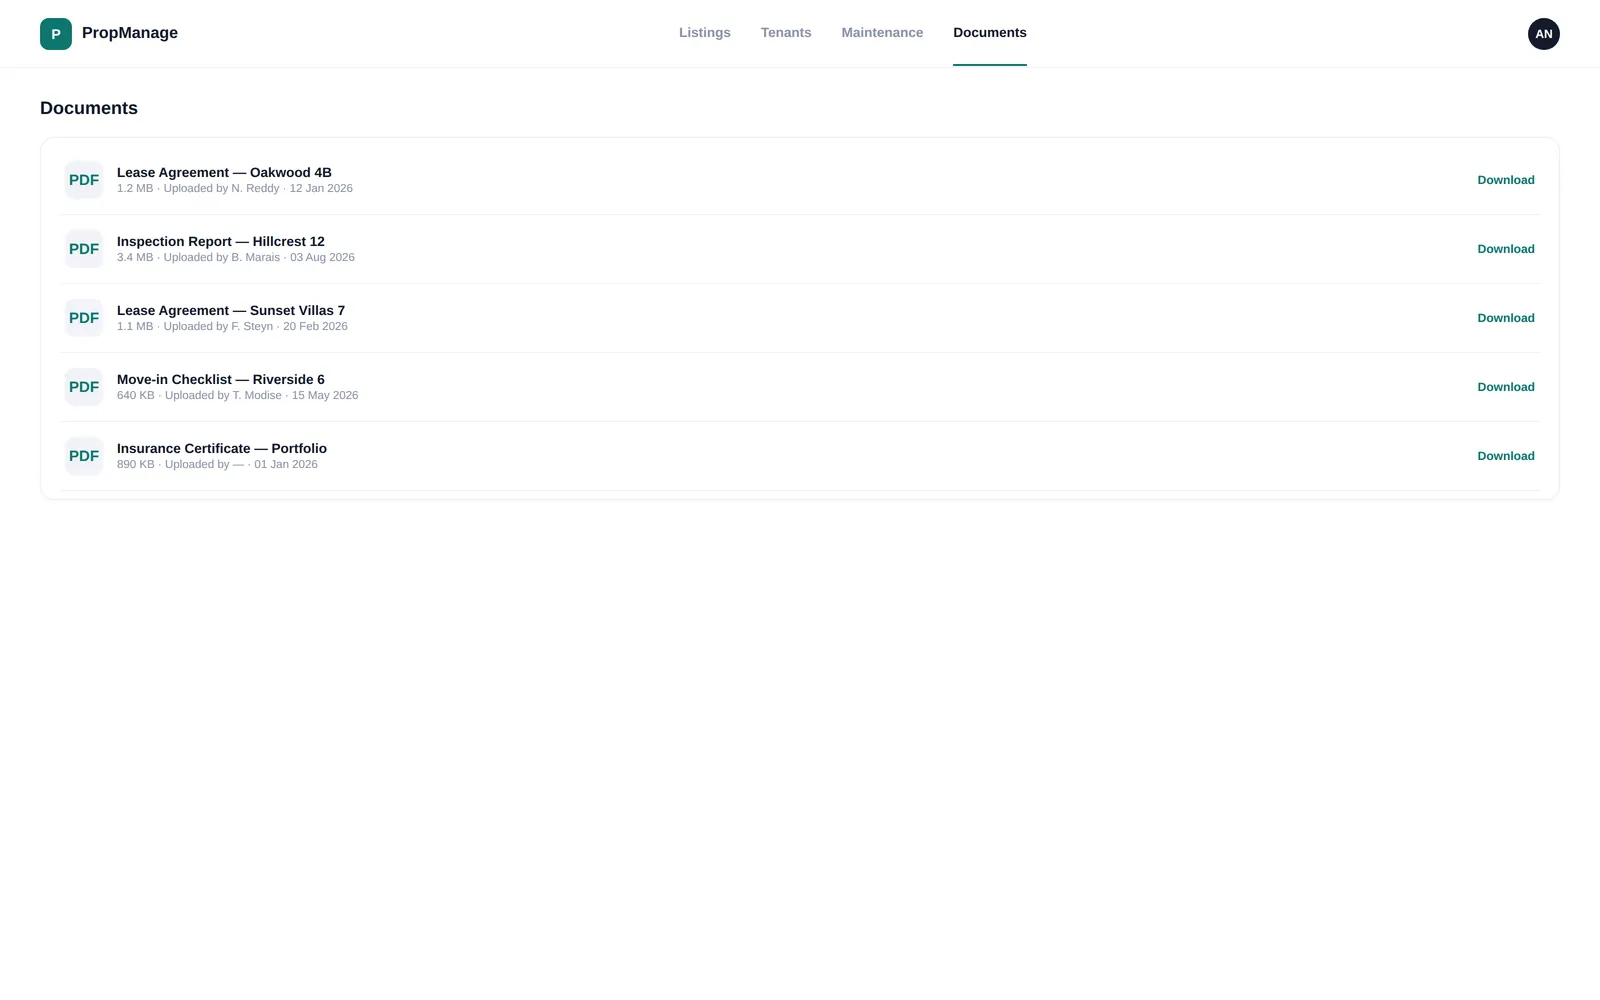
Task: Click metadata 'Uploaded by T. Modise · 15 May 2026'
Action: pyautogui.click(x=261, y=395)
